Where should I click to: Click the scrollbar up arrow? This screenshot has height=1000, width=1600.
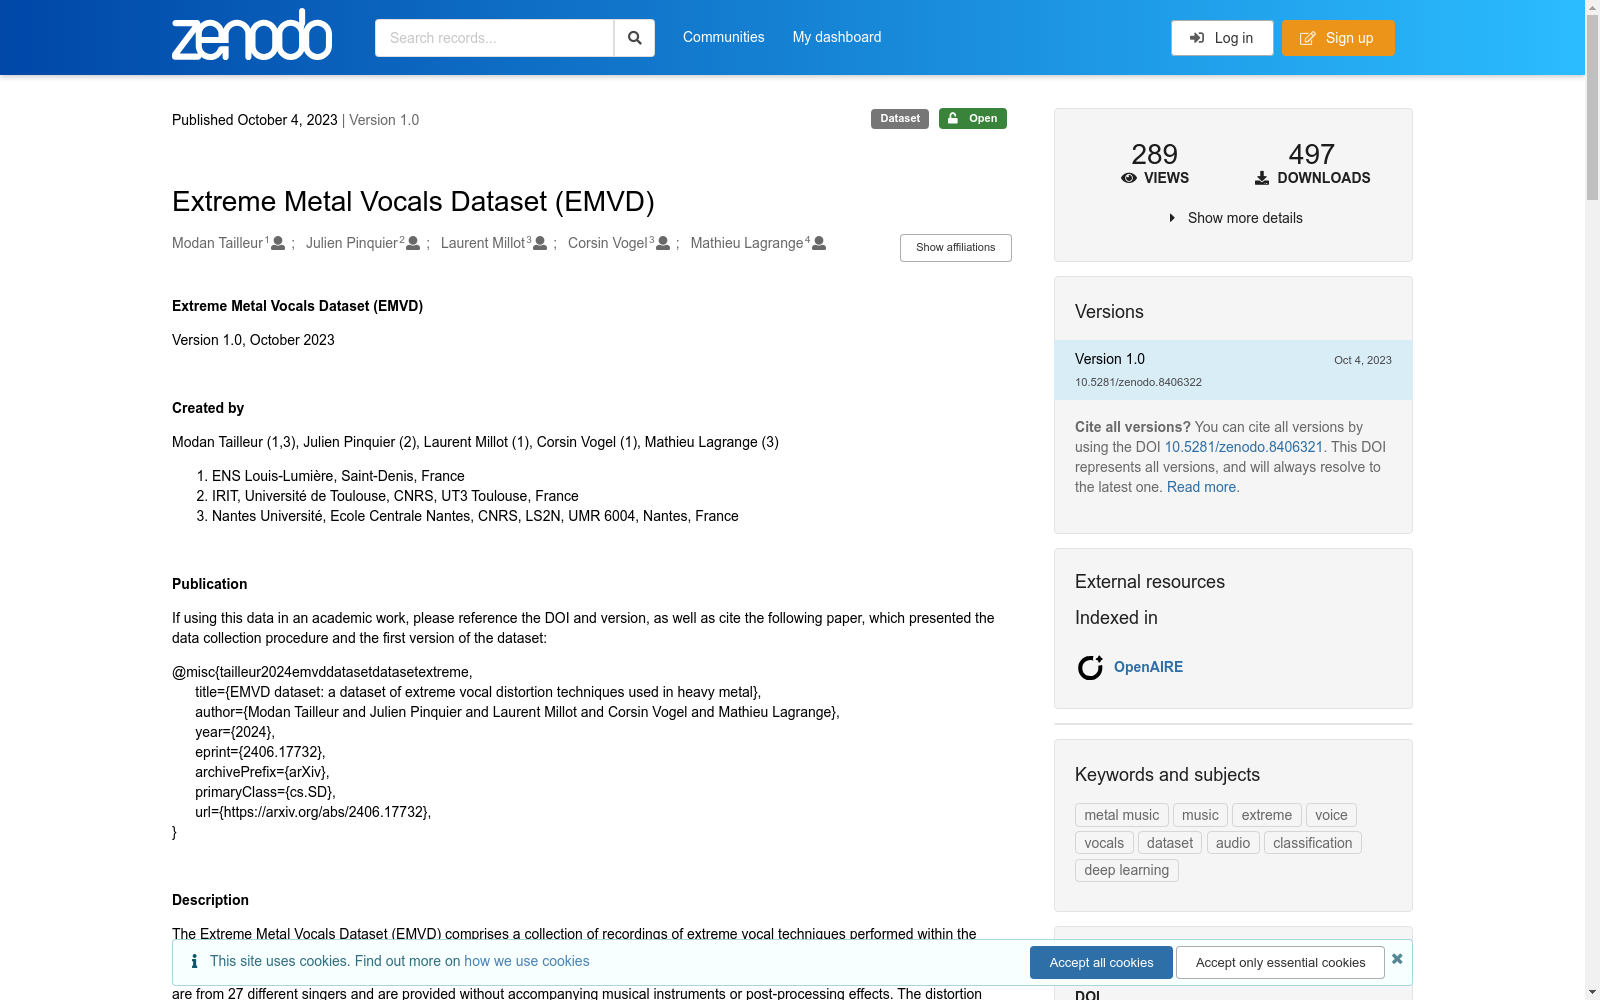[1592, 7]
